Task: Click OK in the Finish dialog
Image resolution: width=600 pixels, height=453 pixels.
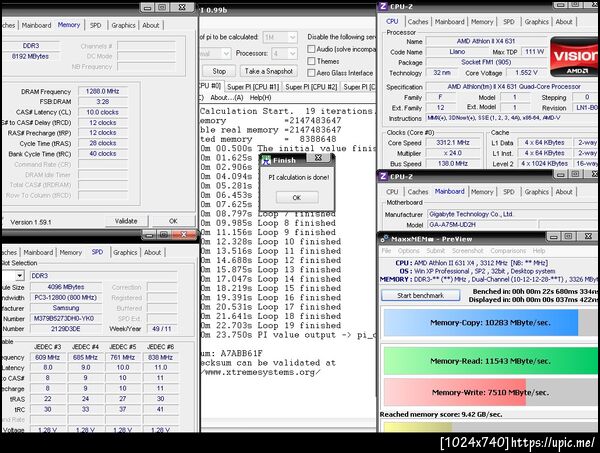Action: (x=297, y=197)
